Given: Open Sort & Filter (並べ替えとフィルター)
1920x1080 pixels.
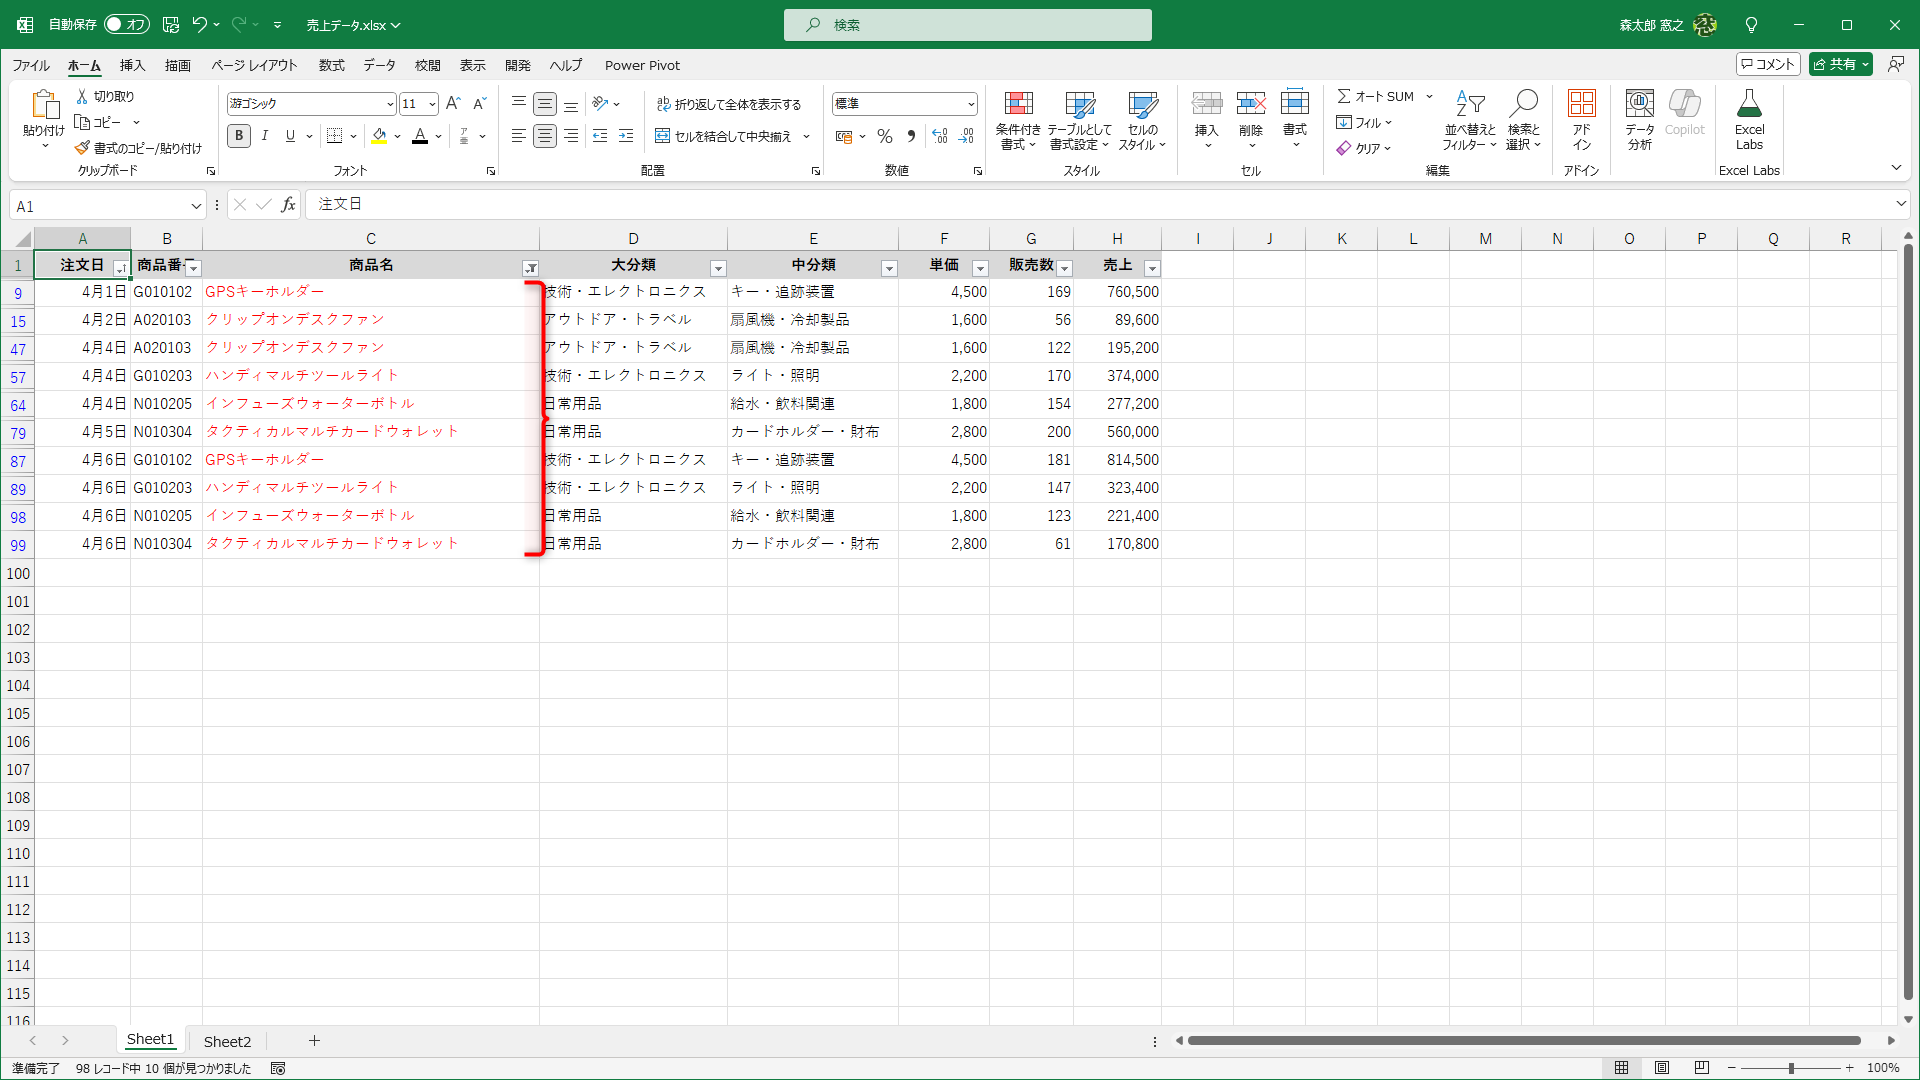Looking at the screenshot, I should click(1468, 120).
